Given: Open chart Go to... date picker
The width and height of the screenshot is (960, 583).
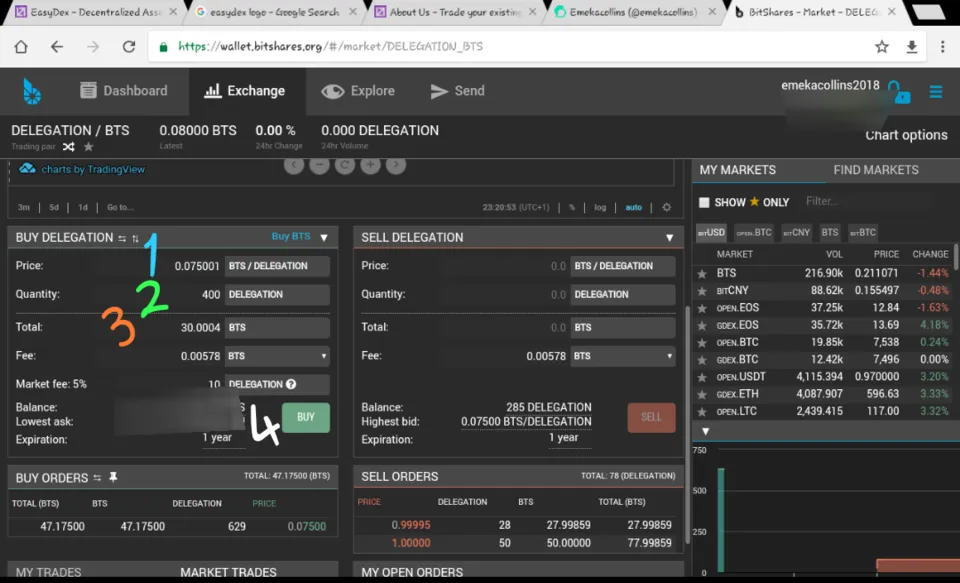Looking at the screenshot, I should coord(120,207).
